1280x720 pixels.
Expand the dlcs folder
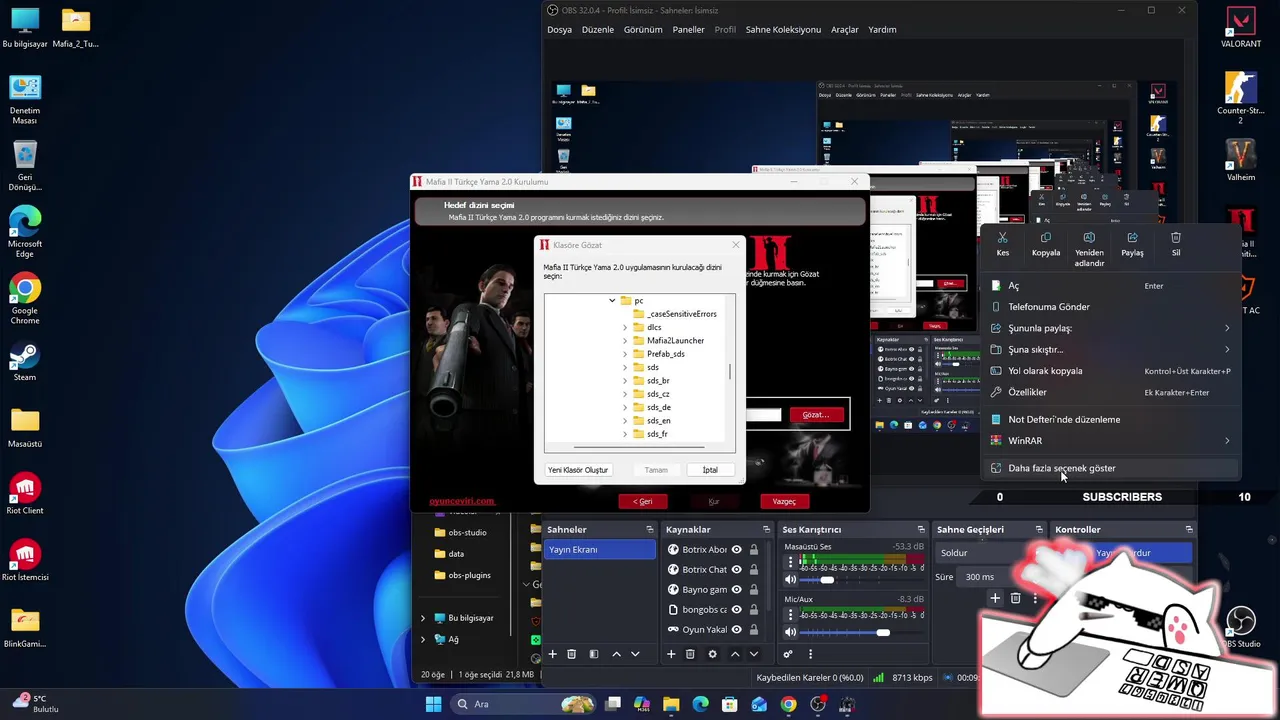tap(625, 327)
